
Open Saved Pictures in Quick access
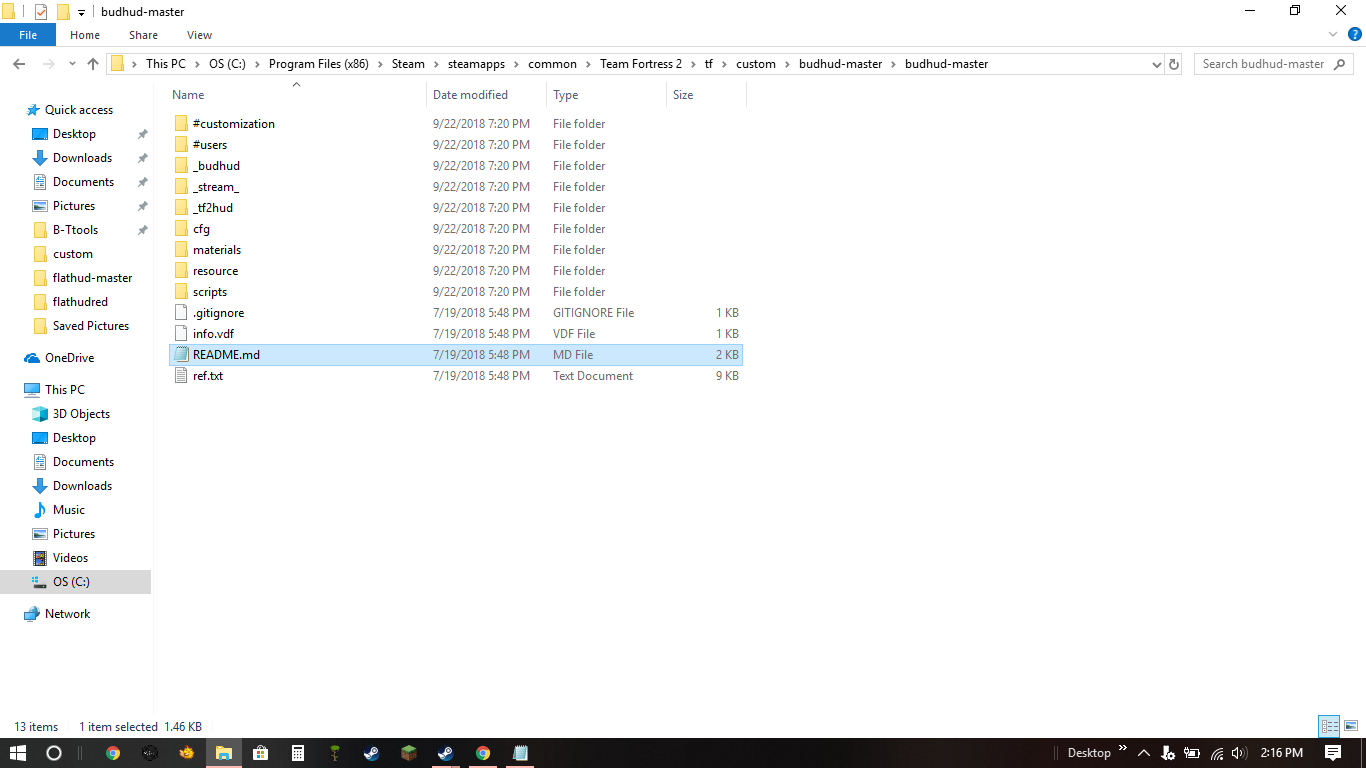click(90, 326)
